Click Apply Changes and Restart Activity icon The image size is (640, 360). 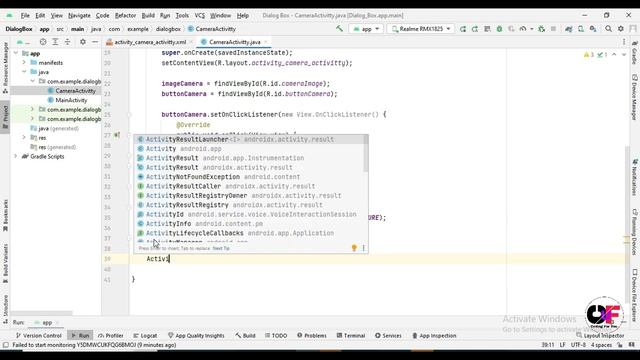pyautogui.click(x=475, y=29)
